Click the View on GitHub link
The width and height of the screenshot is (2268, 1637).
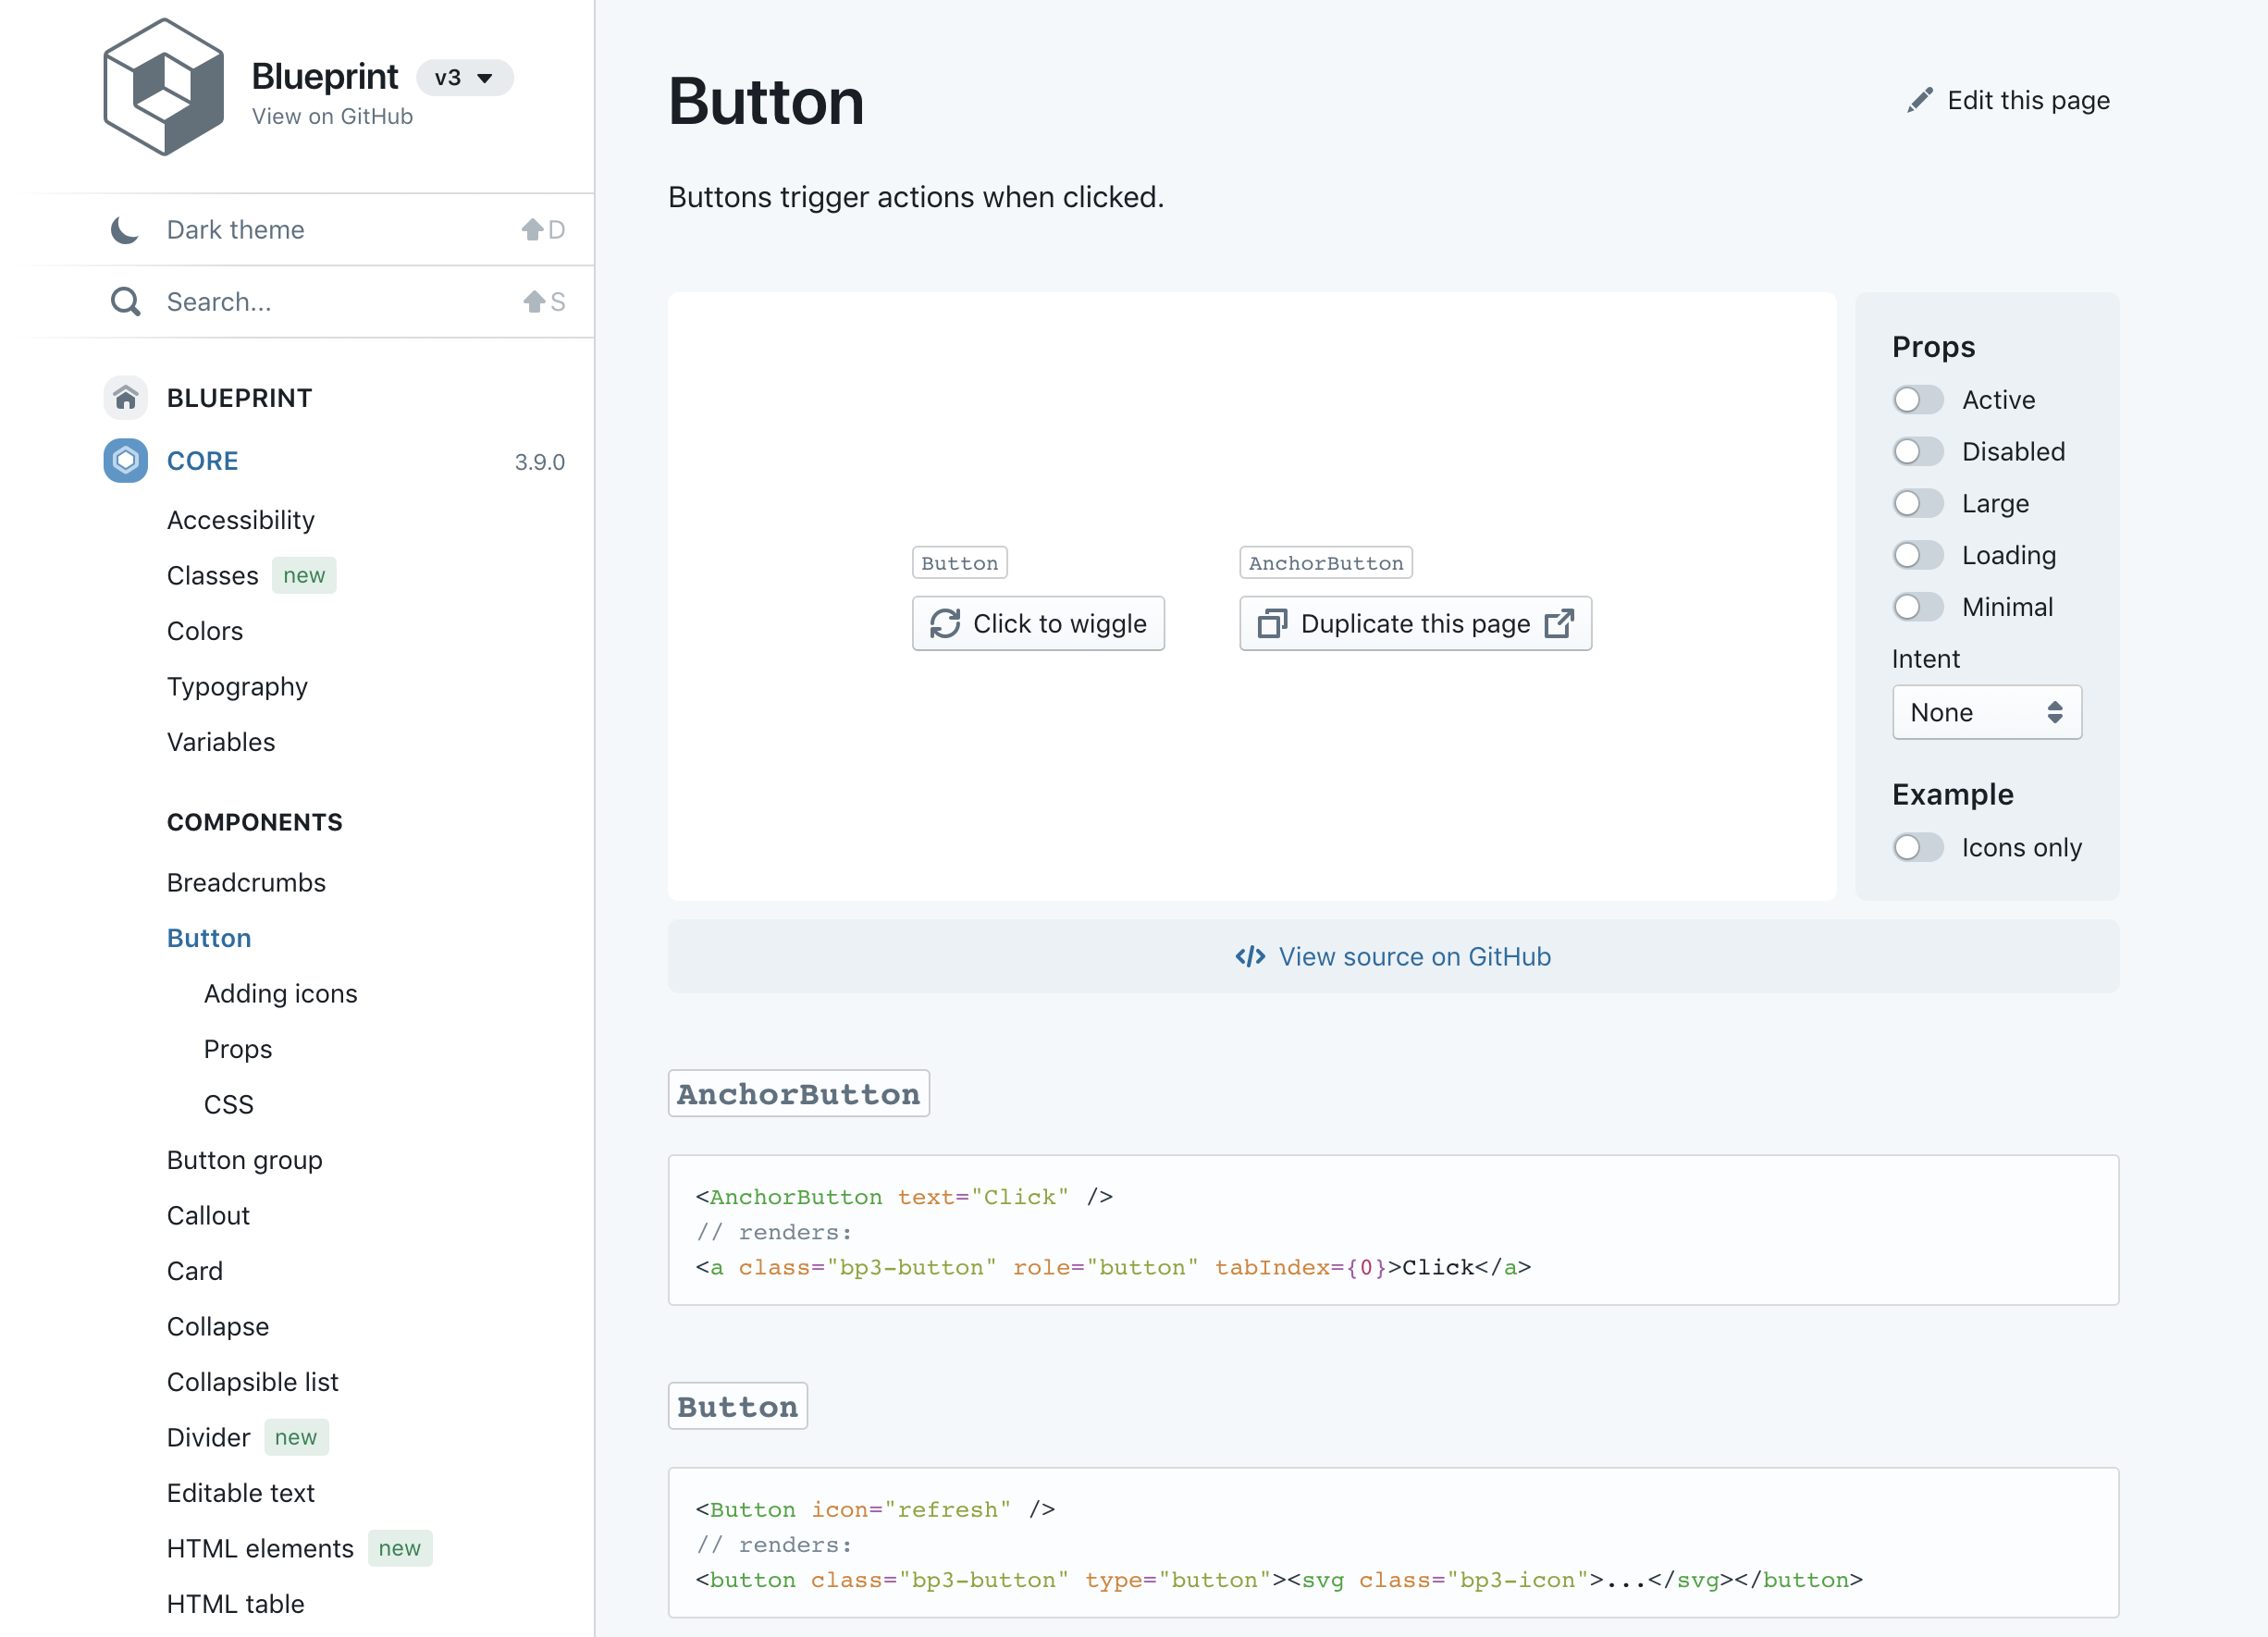(332, 117)
